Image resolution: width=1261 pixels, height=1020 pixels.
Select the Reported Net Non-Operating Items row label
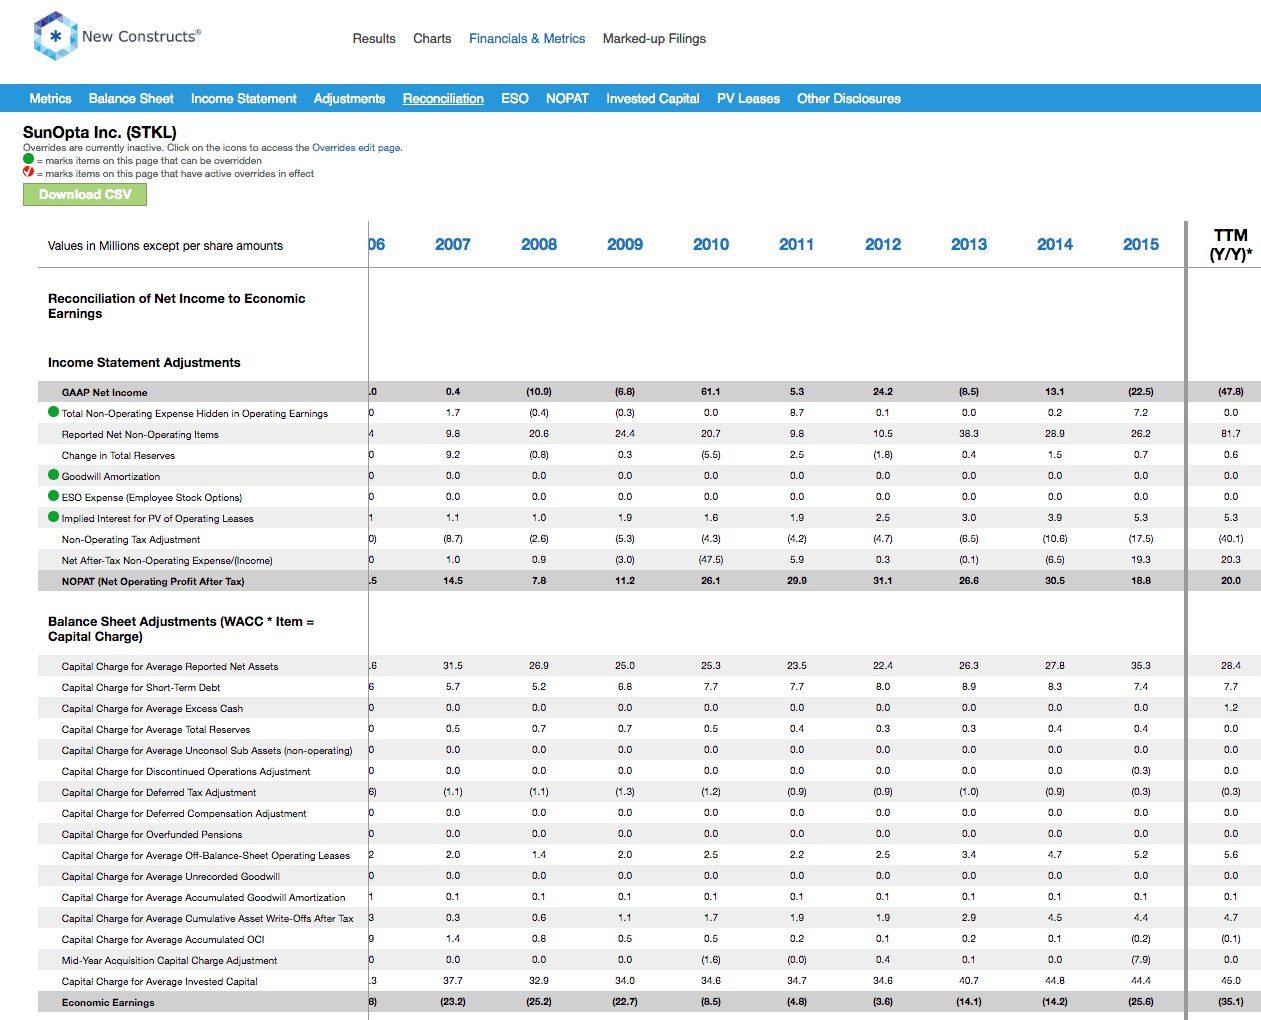point(140,435)
